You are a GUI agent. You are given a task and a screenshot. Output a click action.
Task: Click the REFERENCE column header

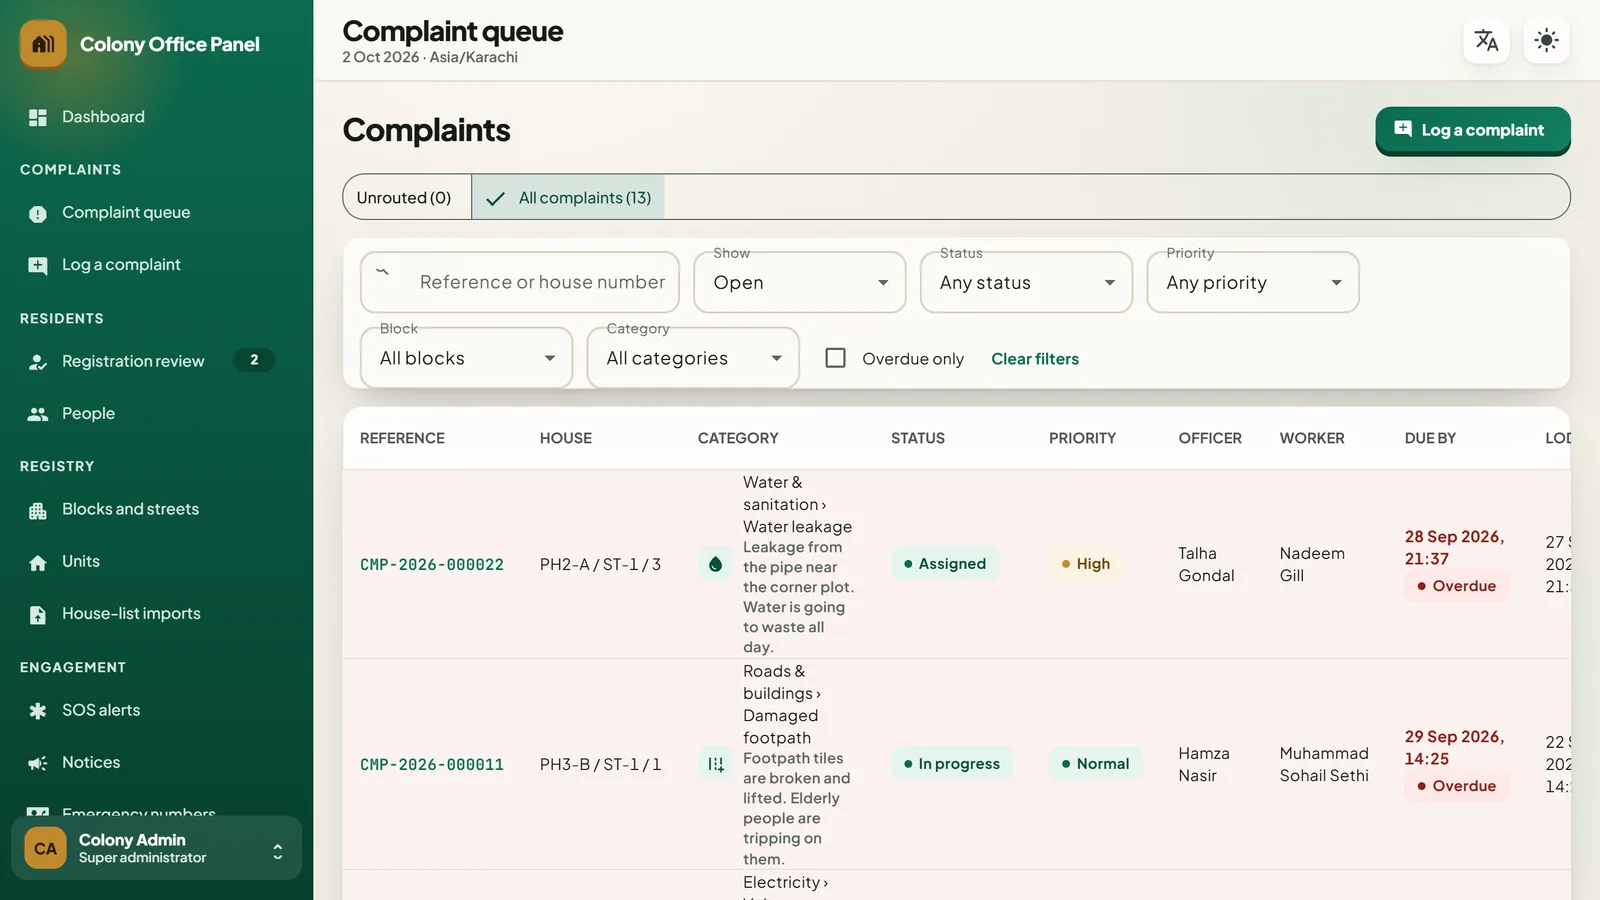[402, 438]
